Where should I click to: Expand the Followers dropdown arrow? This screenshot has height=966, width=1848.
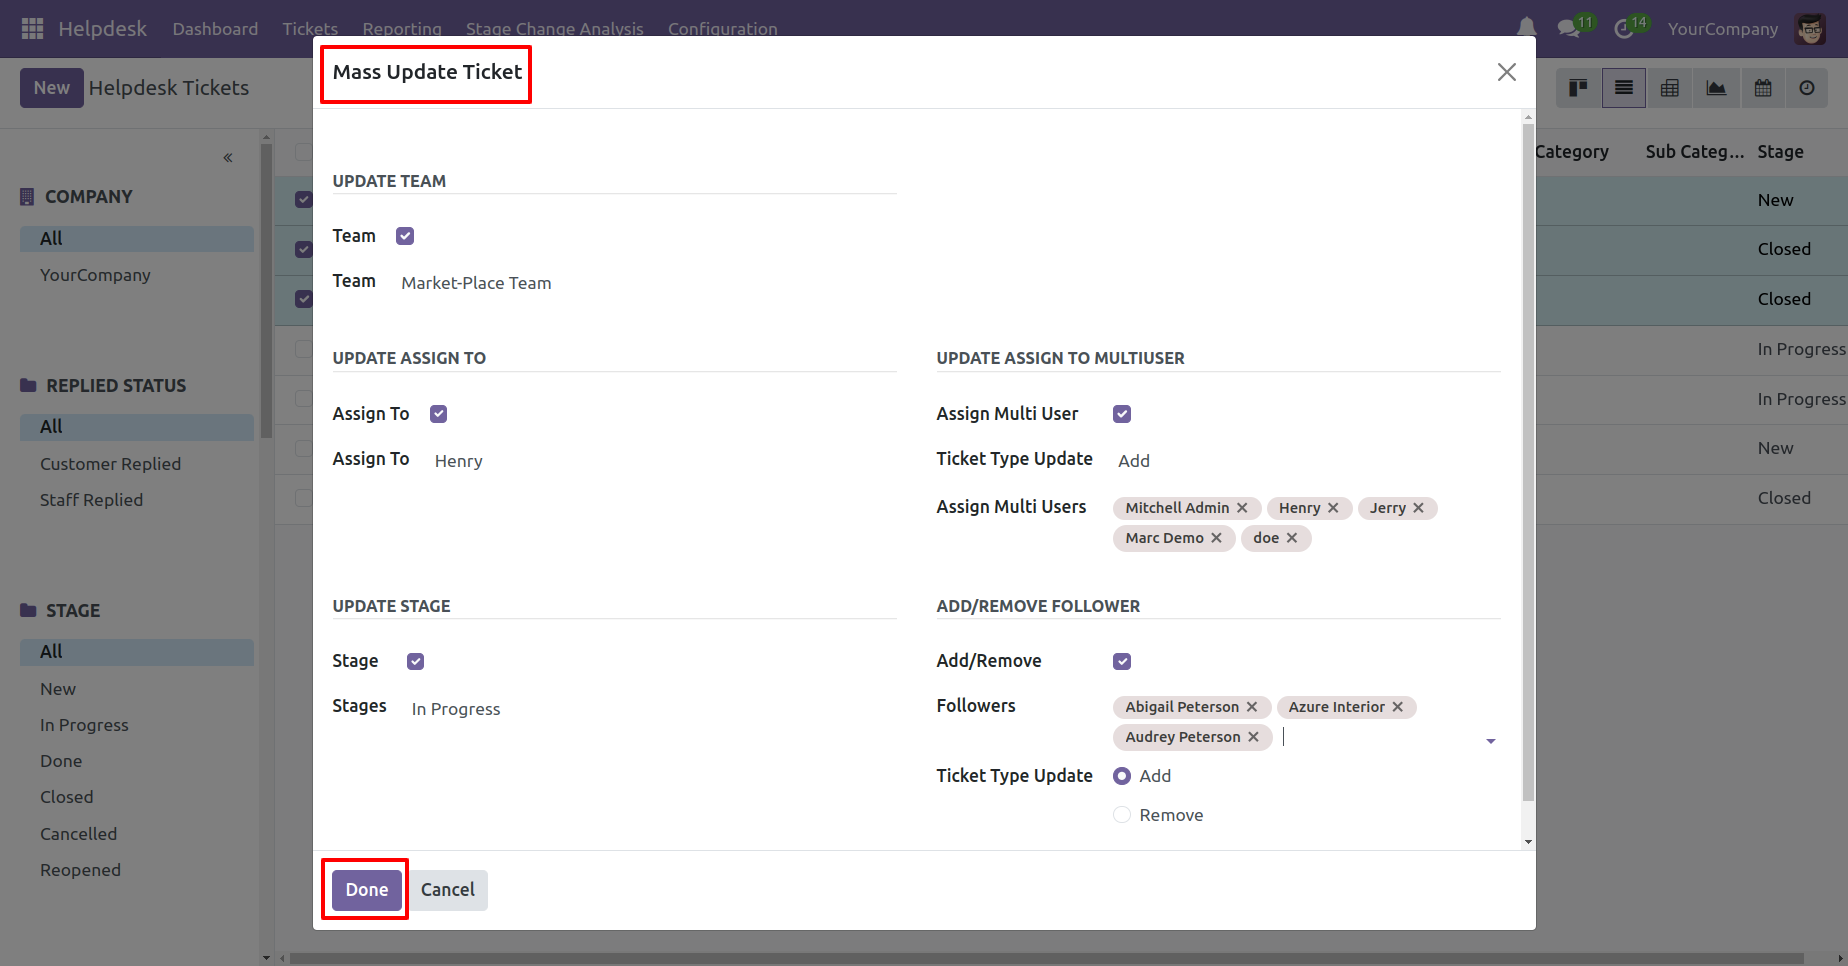(1491, 741)
